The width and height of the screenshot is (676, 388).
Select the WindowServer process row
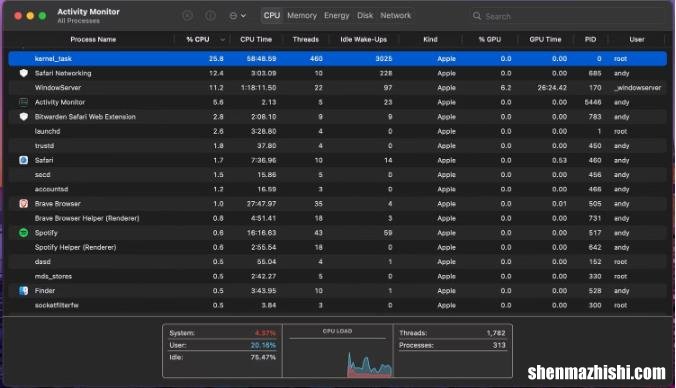pyautogui.click(x=338, y=88)
